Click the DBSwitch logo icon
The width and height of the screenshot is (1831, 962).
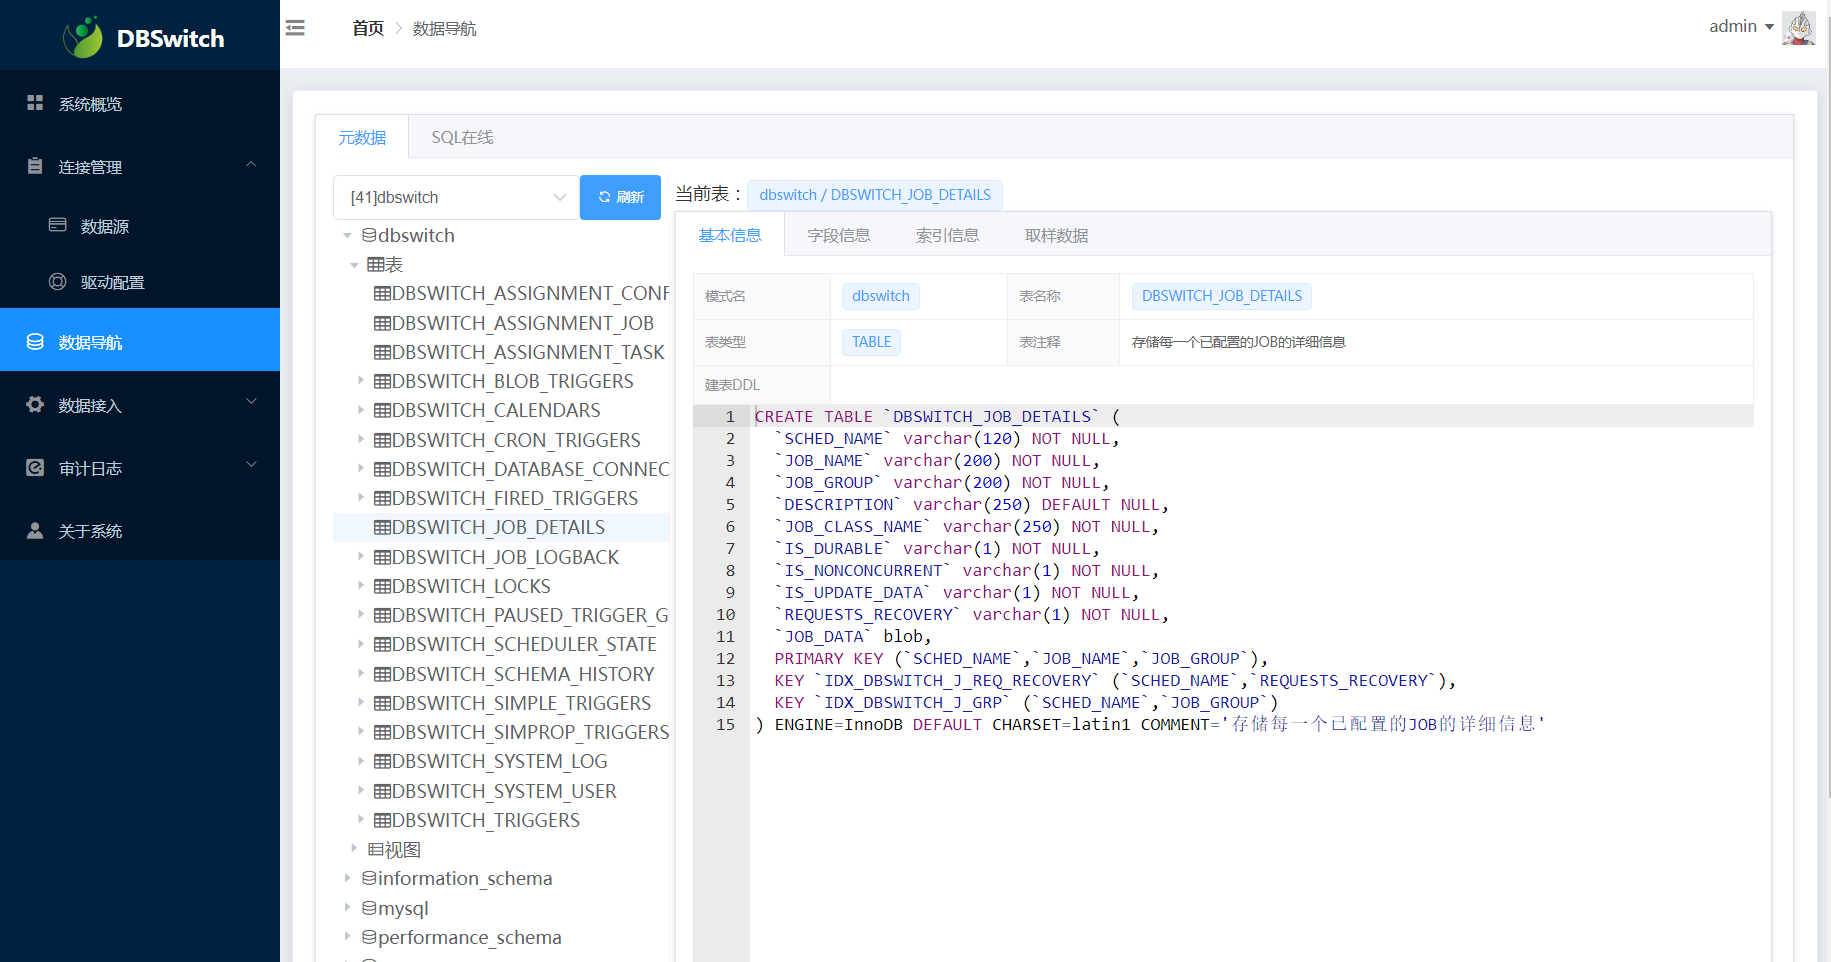click(83, 38)
